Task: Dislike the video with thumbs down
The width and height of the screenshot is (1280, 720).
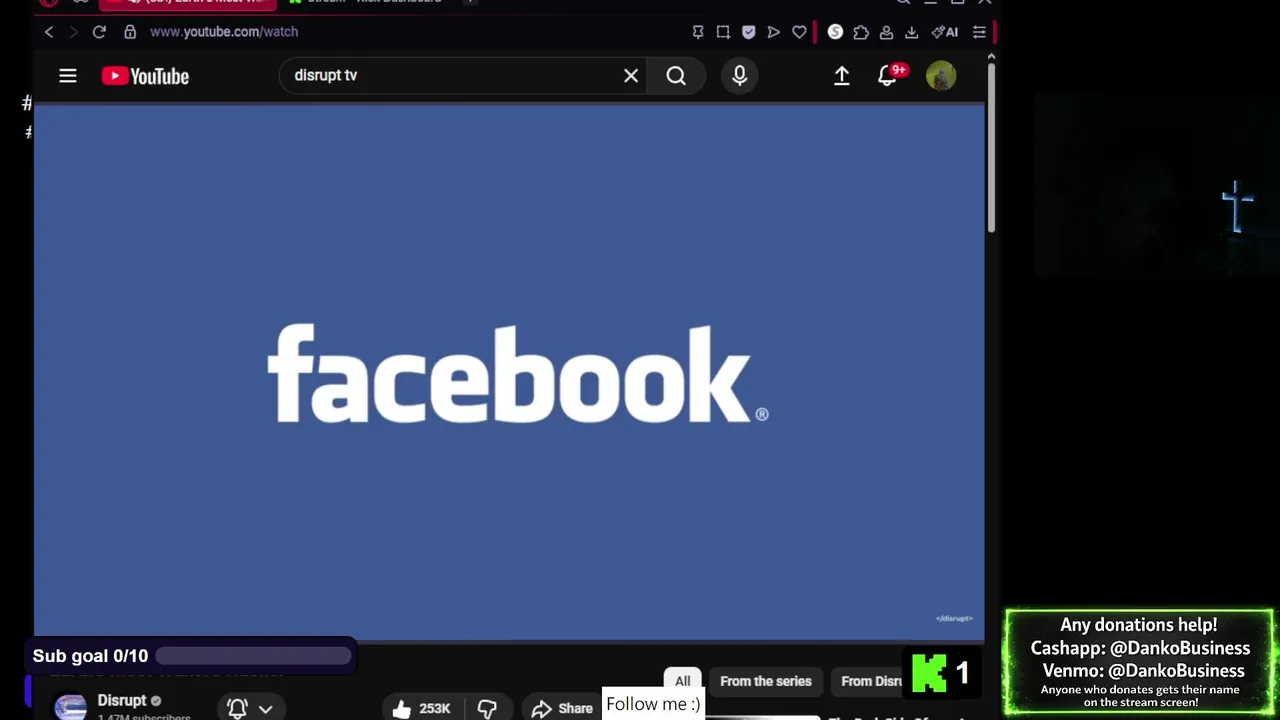Action: pos(487,708)
